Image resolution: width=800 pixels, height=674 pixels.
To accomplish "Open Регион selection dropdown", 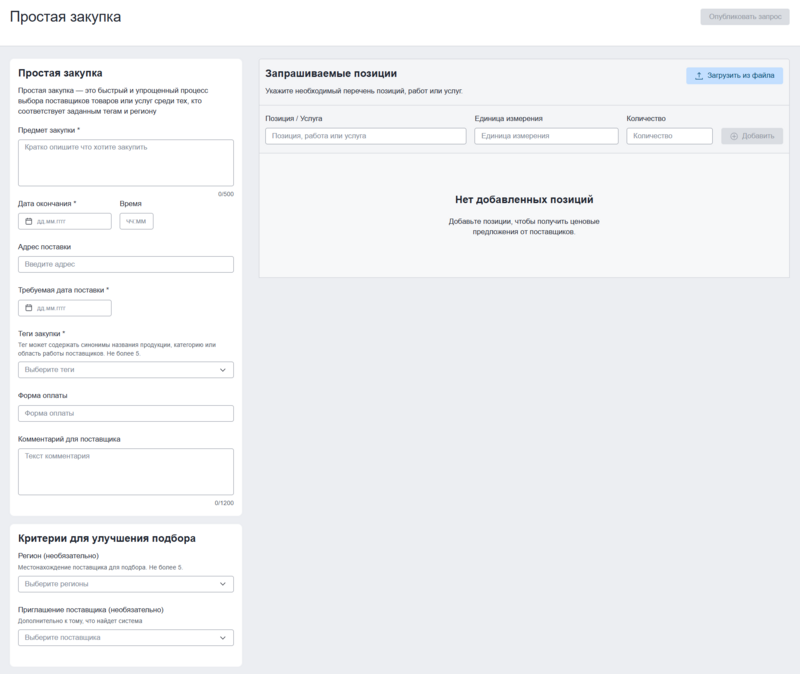I will click(x=126, y=584).
